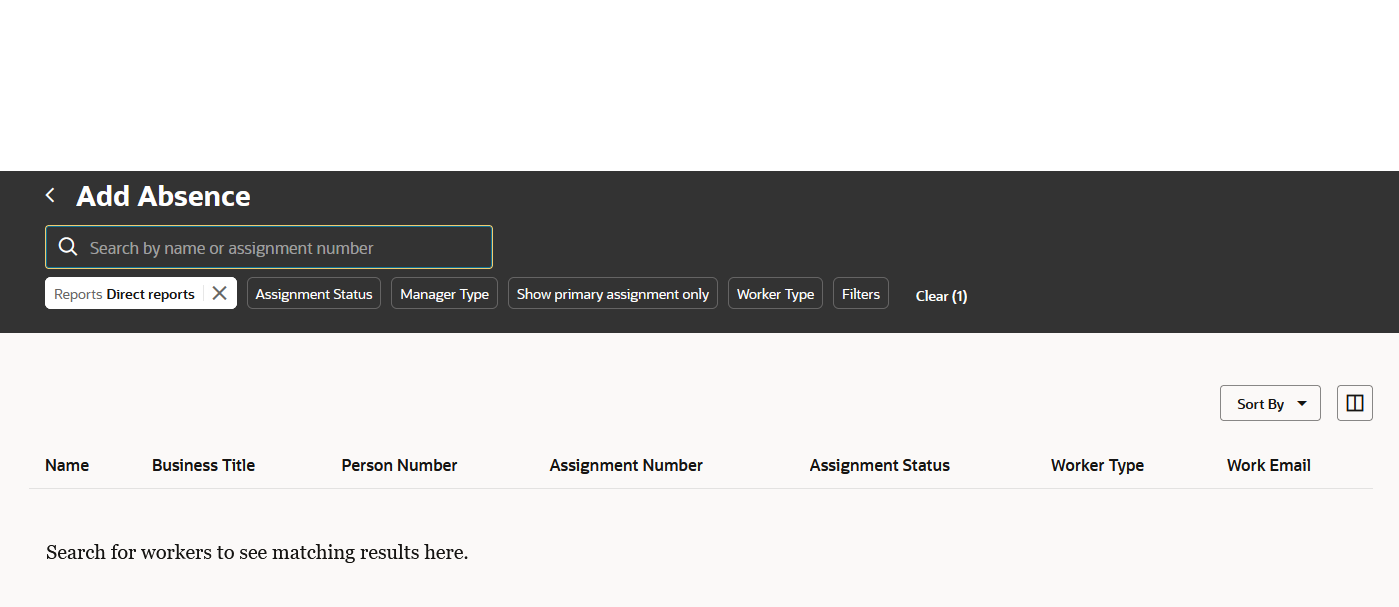Screen dimensions: 1399x607
Task: Click the Work Email column header
Action: click(1269, 465)
